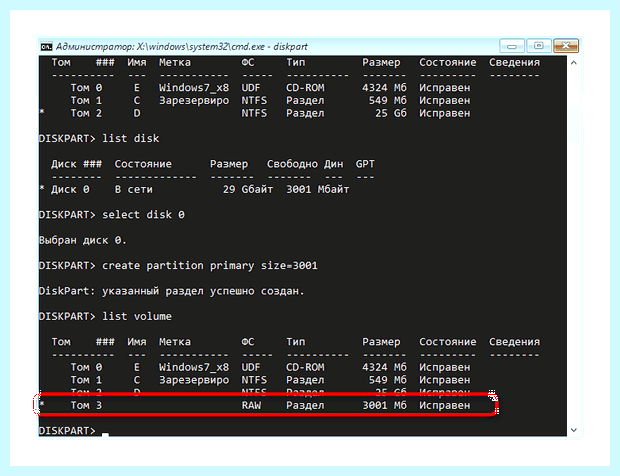Image resolution: width=620 pixels, height=476 pixels.
Task: Minimize the diskpart command window
Action: pyautogui.click(x=512, y=46)
